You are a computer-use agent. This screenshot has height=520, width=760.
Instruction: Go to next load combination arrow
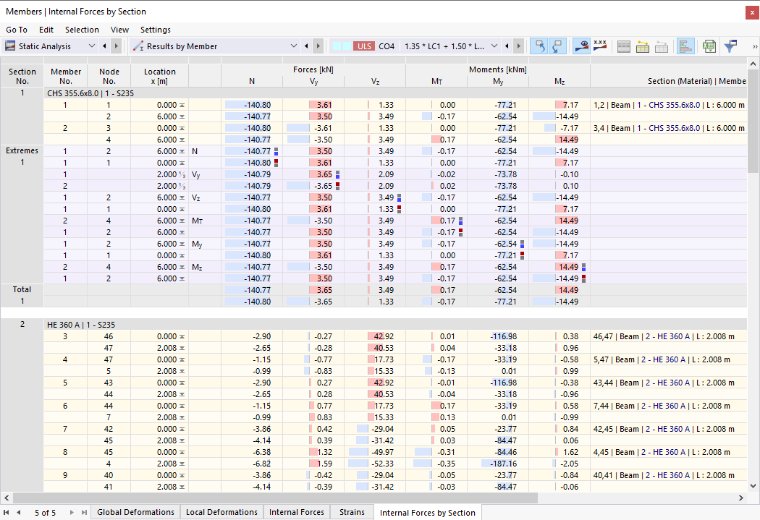518,46
